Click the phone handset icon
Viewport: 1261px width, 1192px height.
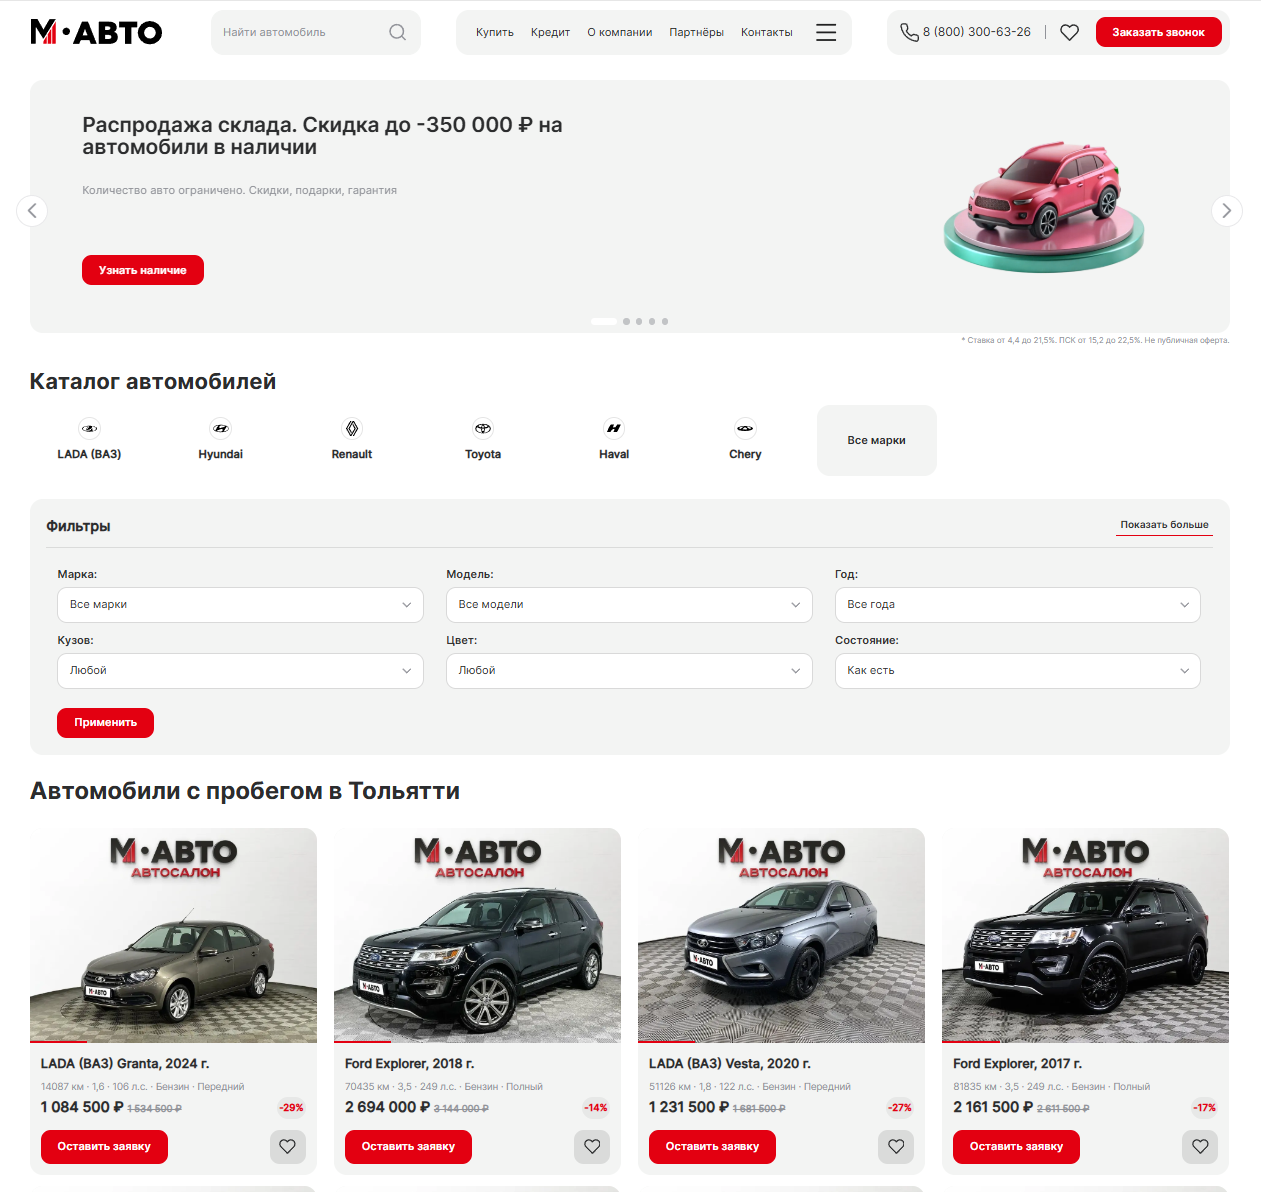[x=909, y=32]
